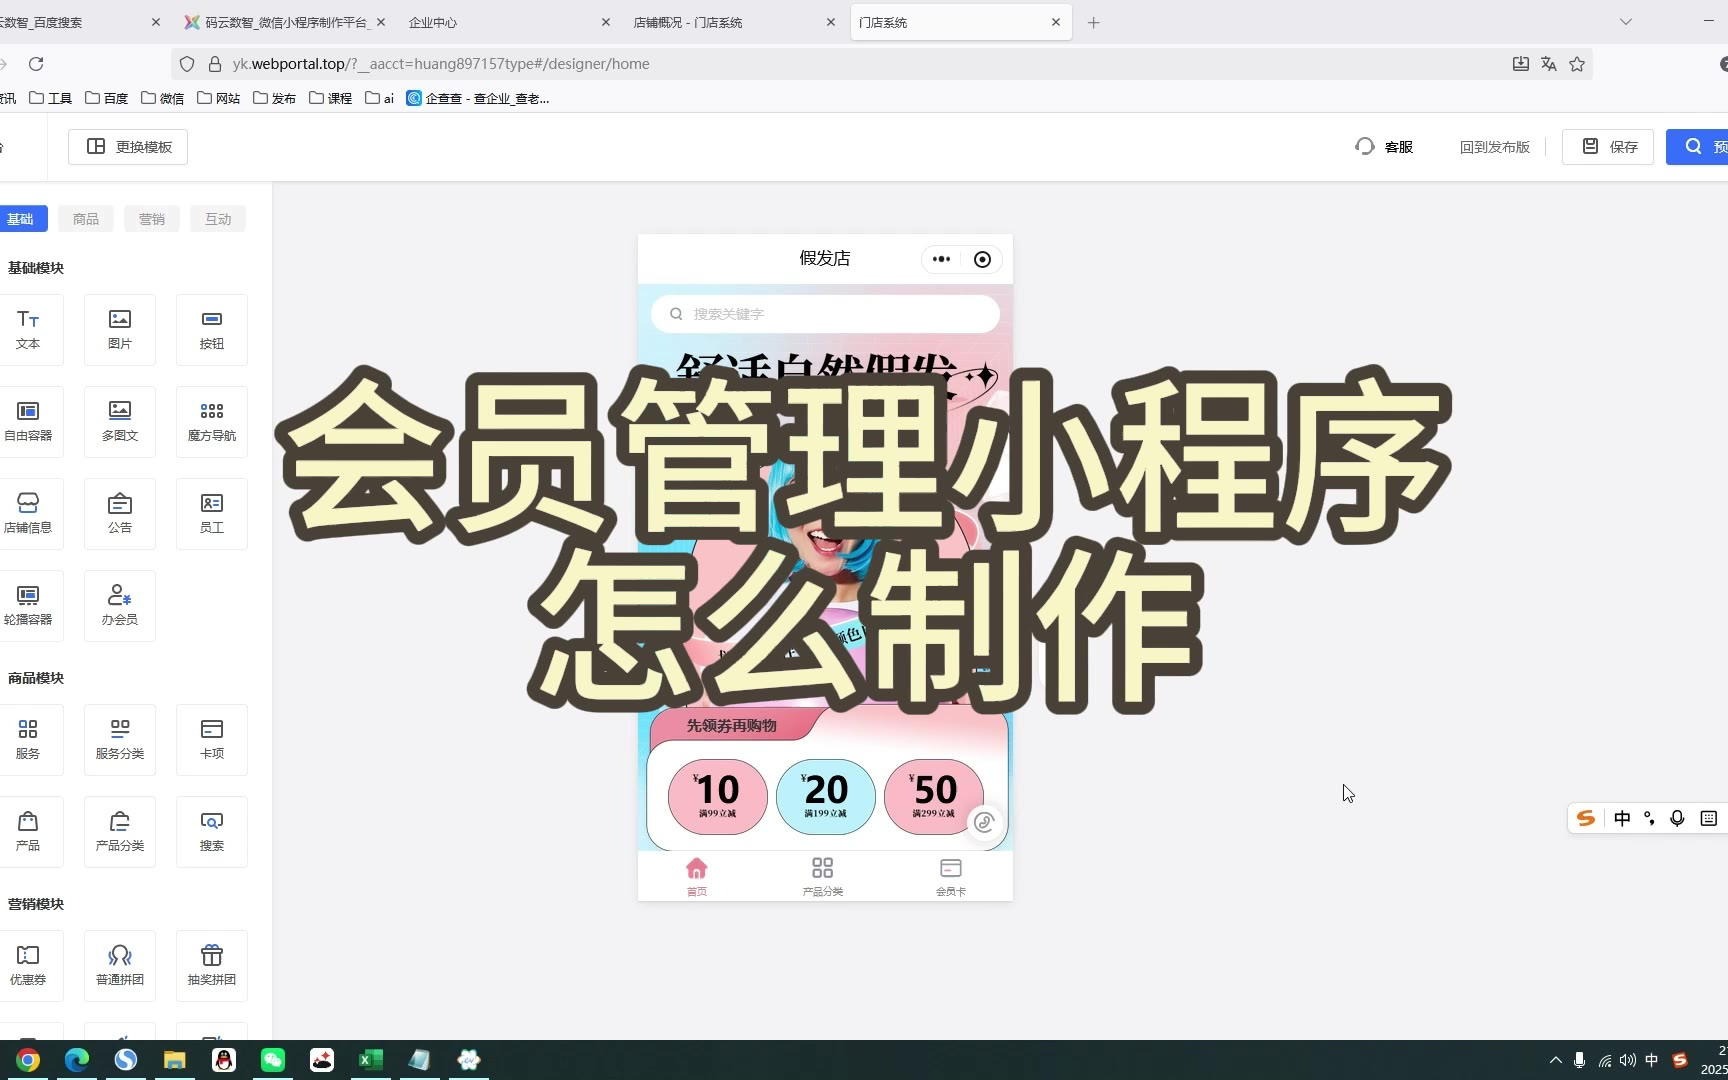Viewport: 1728px width, 1080px height.
Task: Add the 卡项 card item module
Action: pyautogui.click(x=212, y=739)
